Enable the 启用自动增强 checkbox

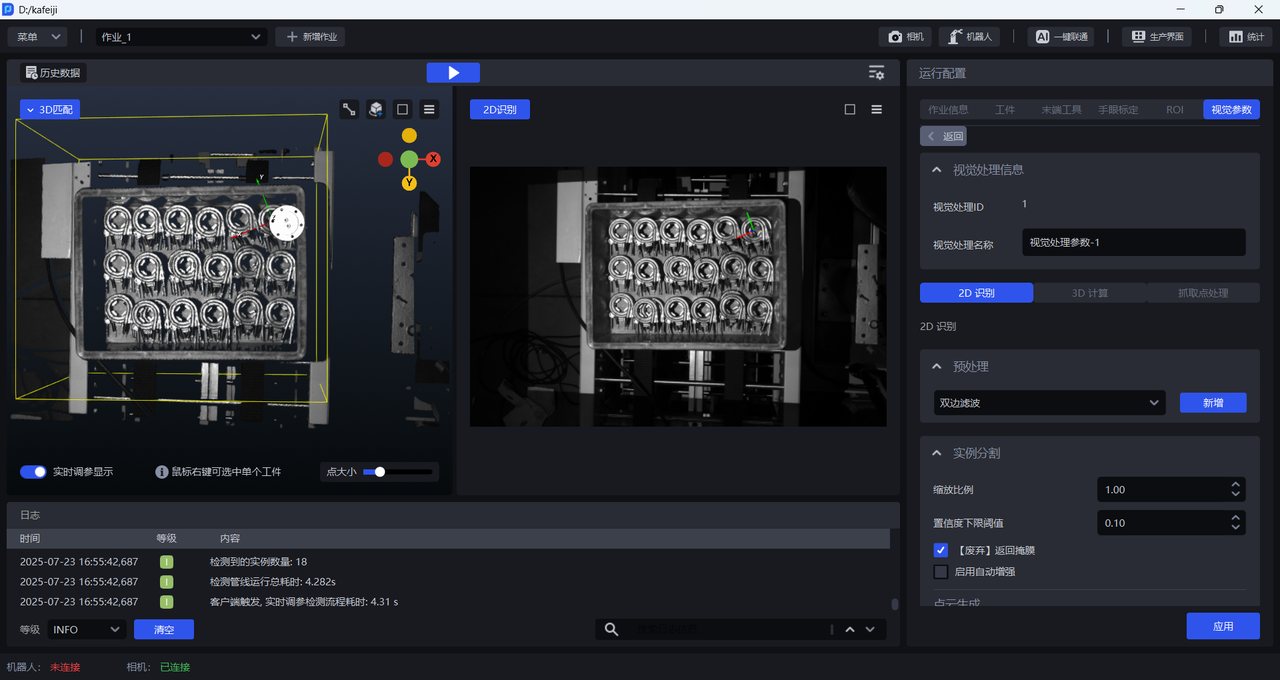(940, 572)
